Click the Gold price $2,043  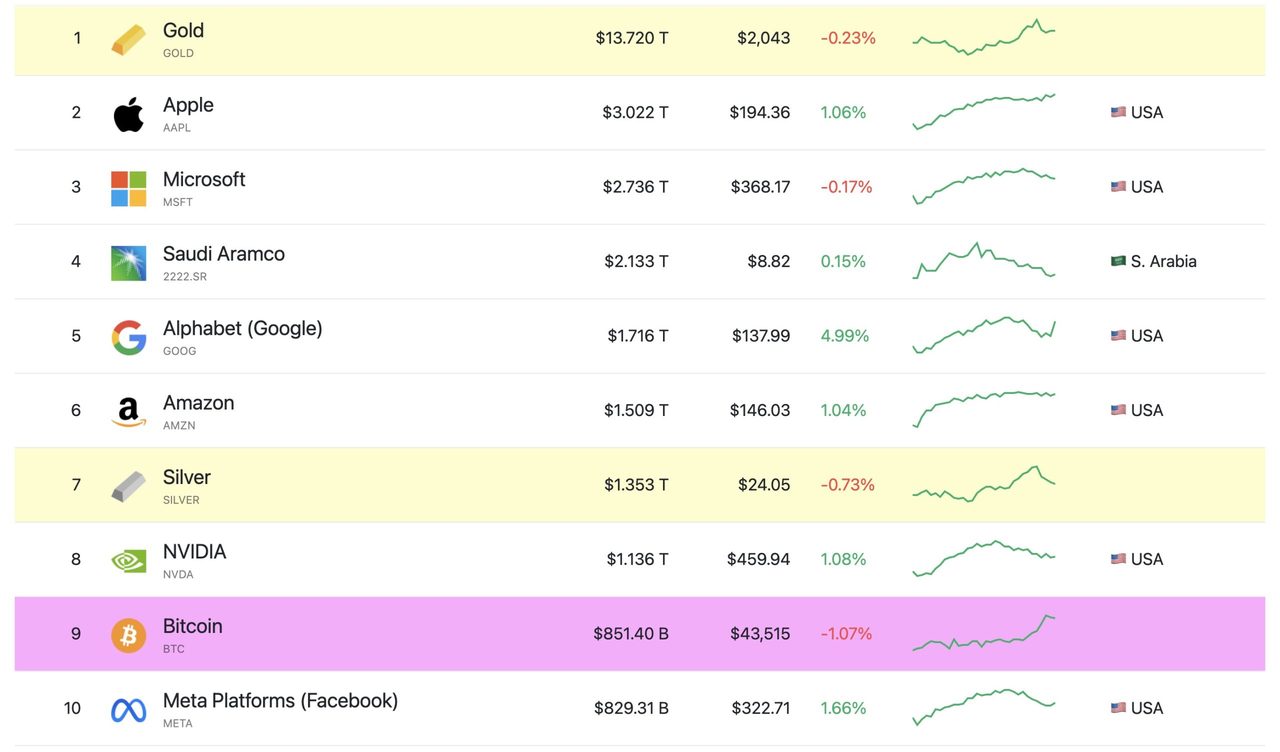point(764,38)
